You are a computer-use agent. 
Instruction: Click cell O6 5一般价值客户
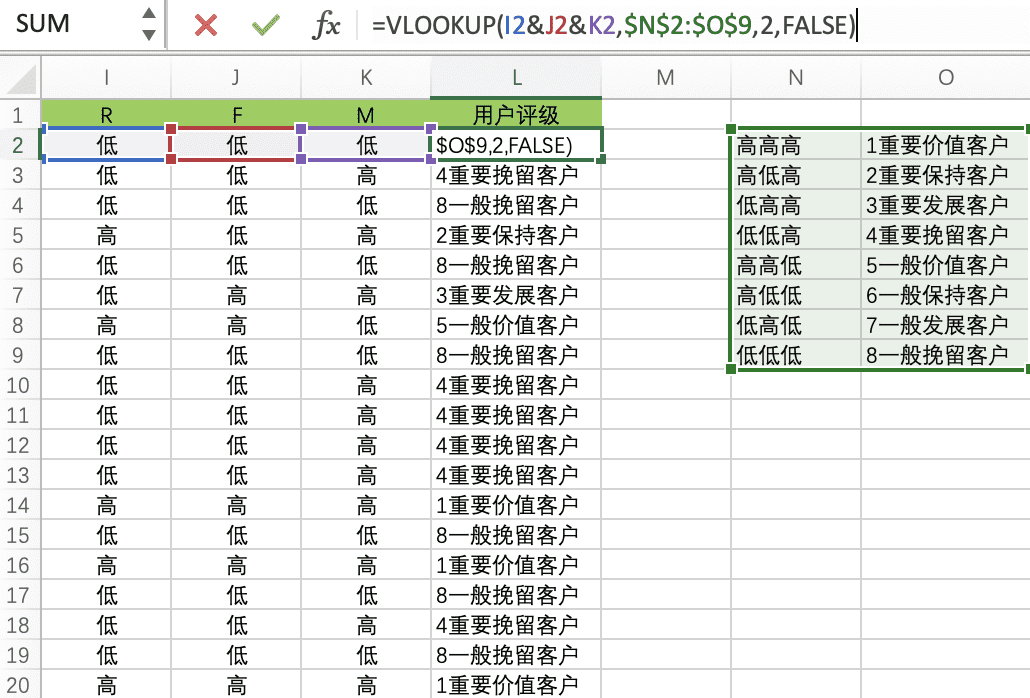(x=945, y=265)
